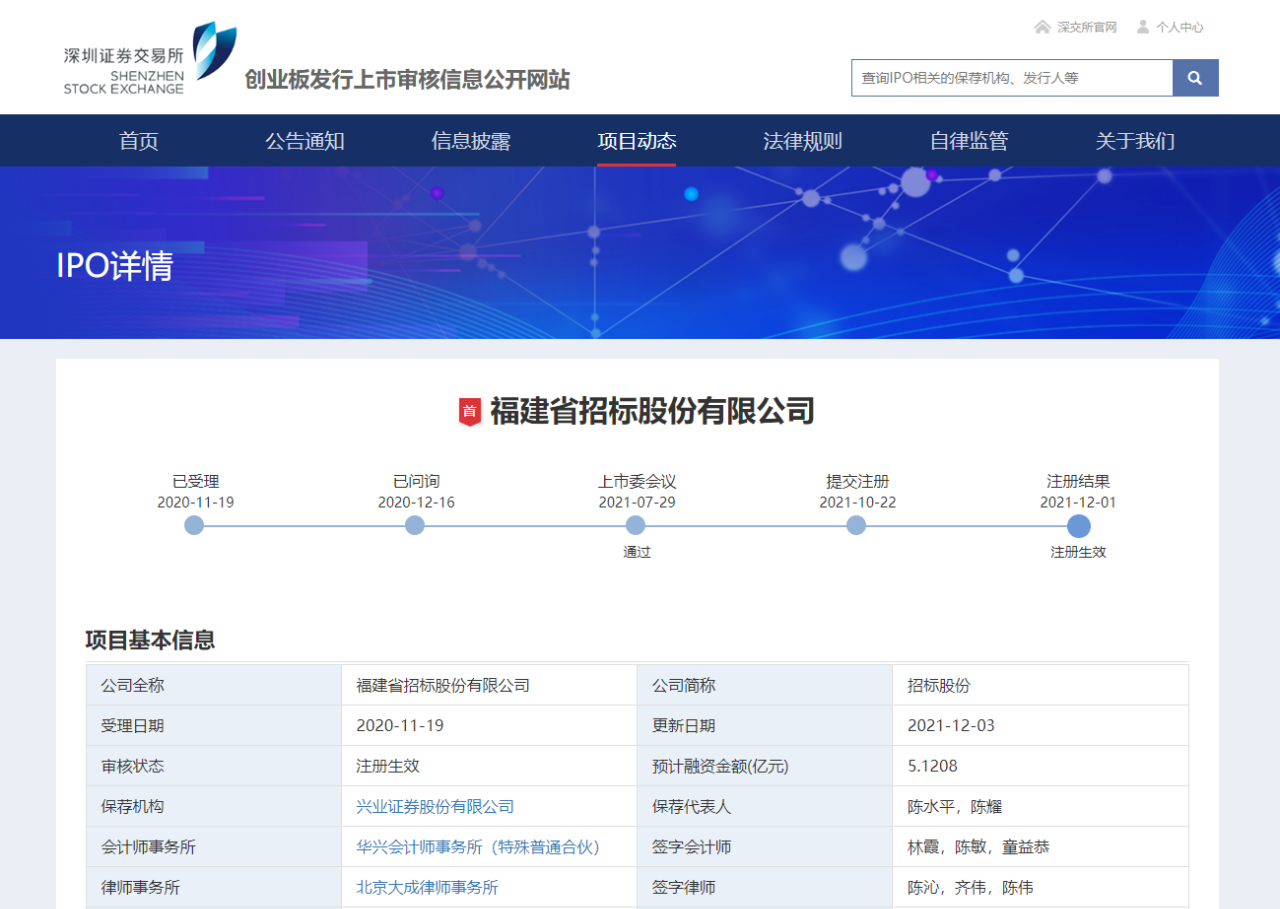
Task: Click the search magnifier button
Action: (1195, 78)
